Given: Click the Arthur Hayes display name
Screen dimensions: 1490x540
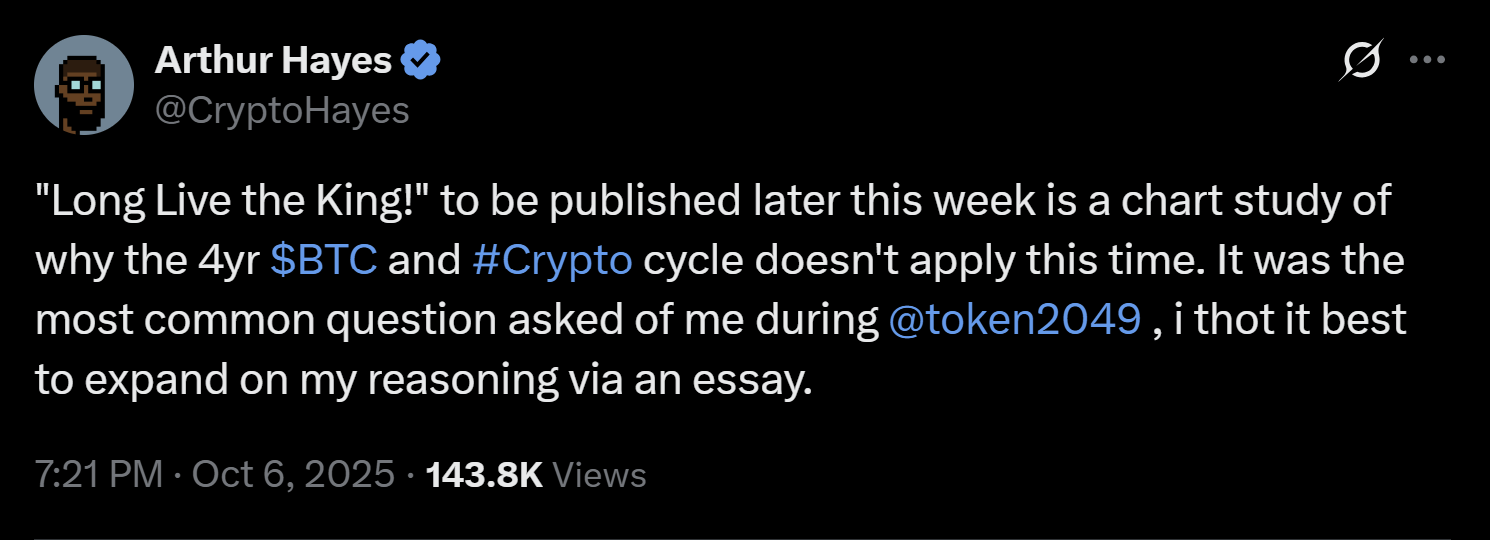Looking at the screenshot, I should pyautogui.click(x=273, y=62).
